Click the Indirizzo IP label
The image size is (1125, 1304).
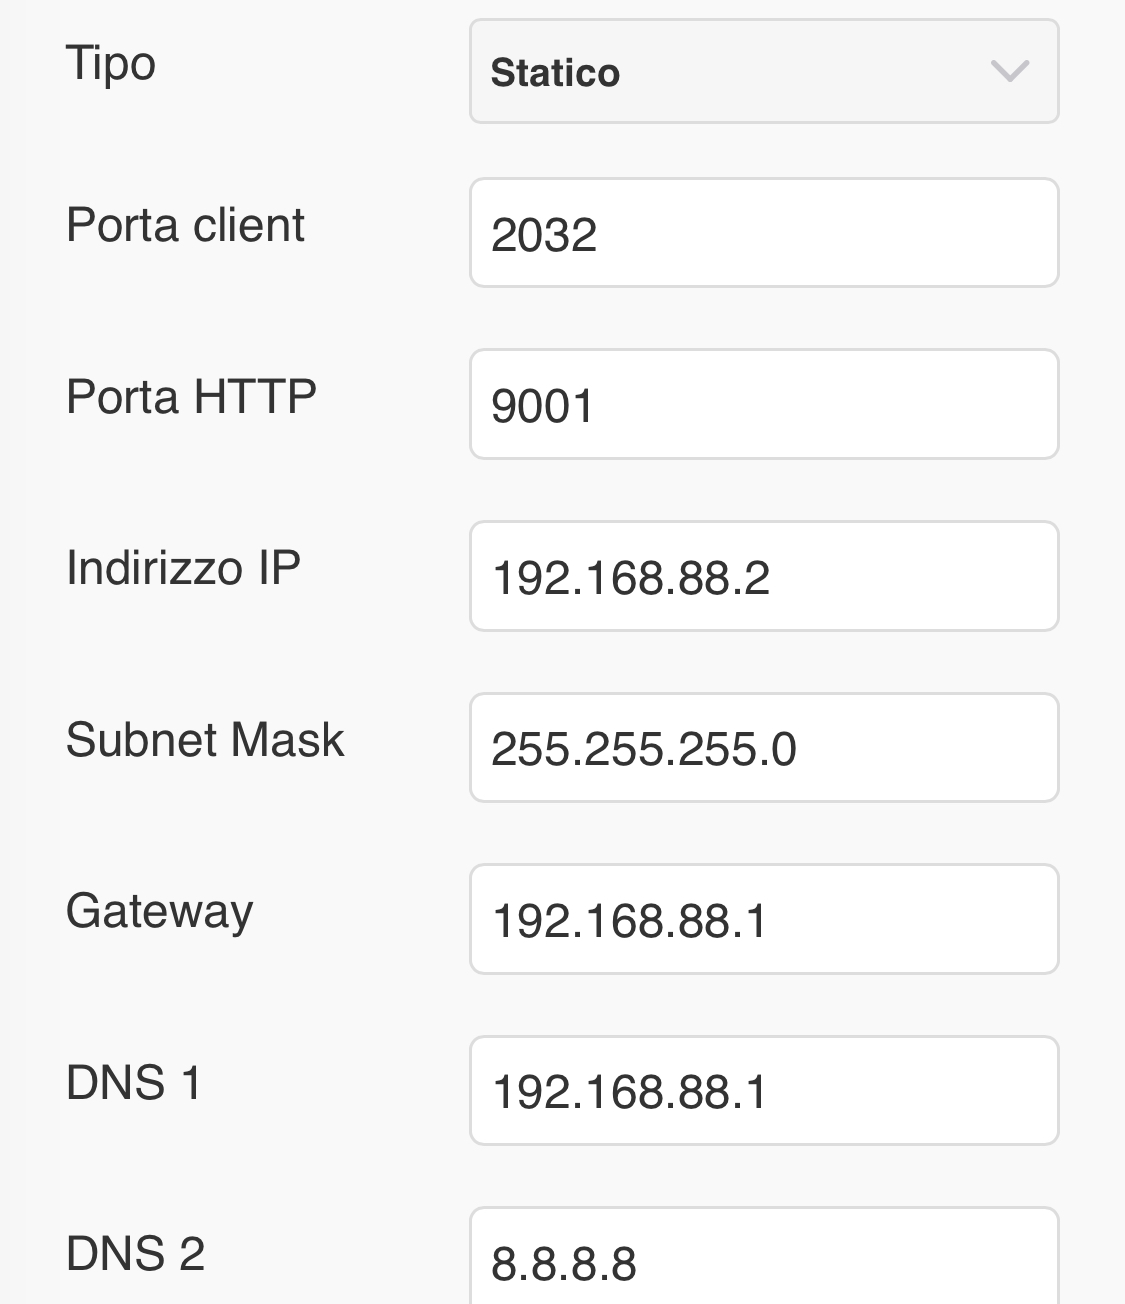(183, 568)
